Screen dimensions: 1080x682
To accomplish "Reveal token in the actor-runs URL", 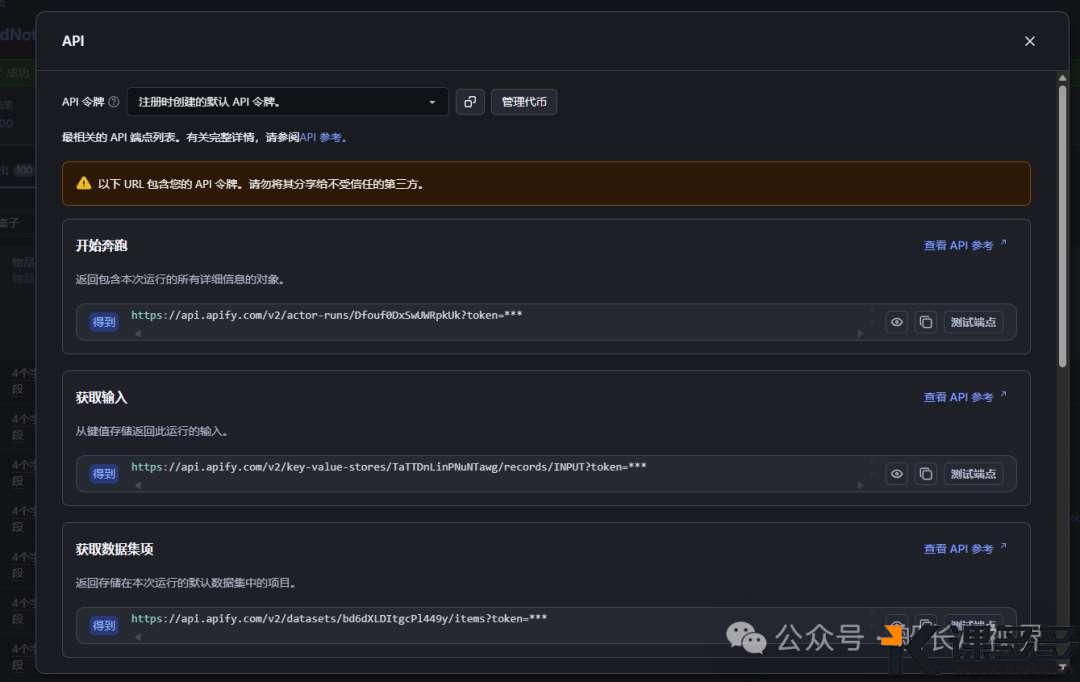I will click(x=897, y=322).
